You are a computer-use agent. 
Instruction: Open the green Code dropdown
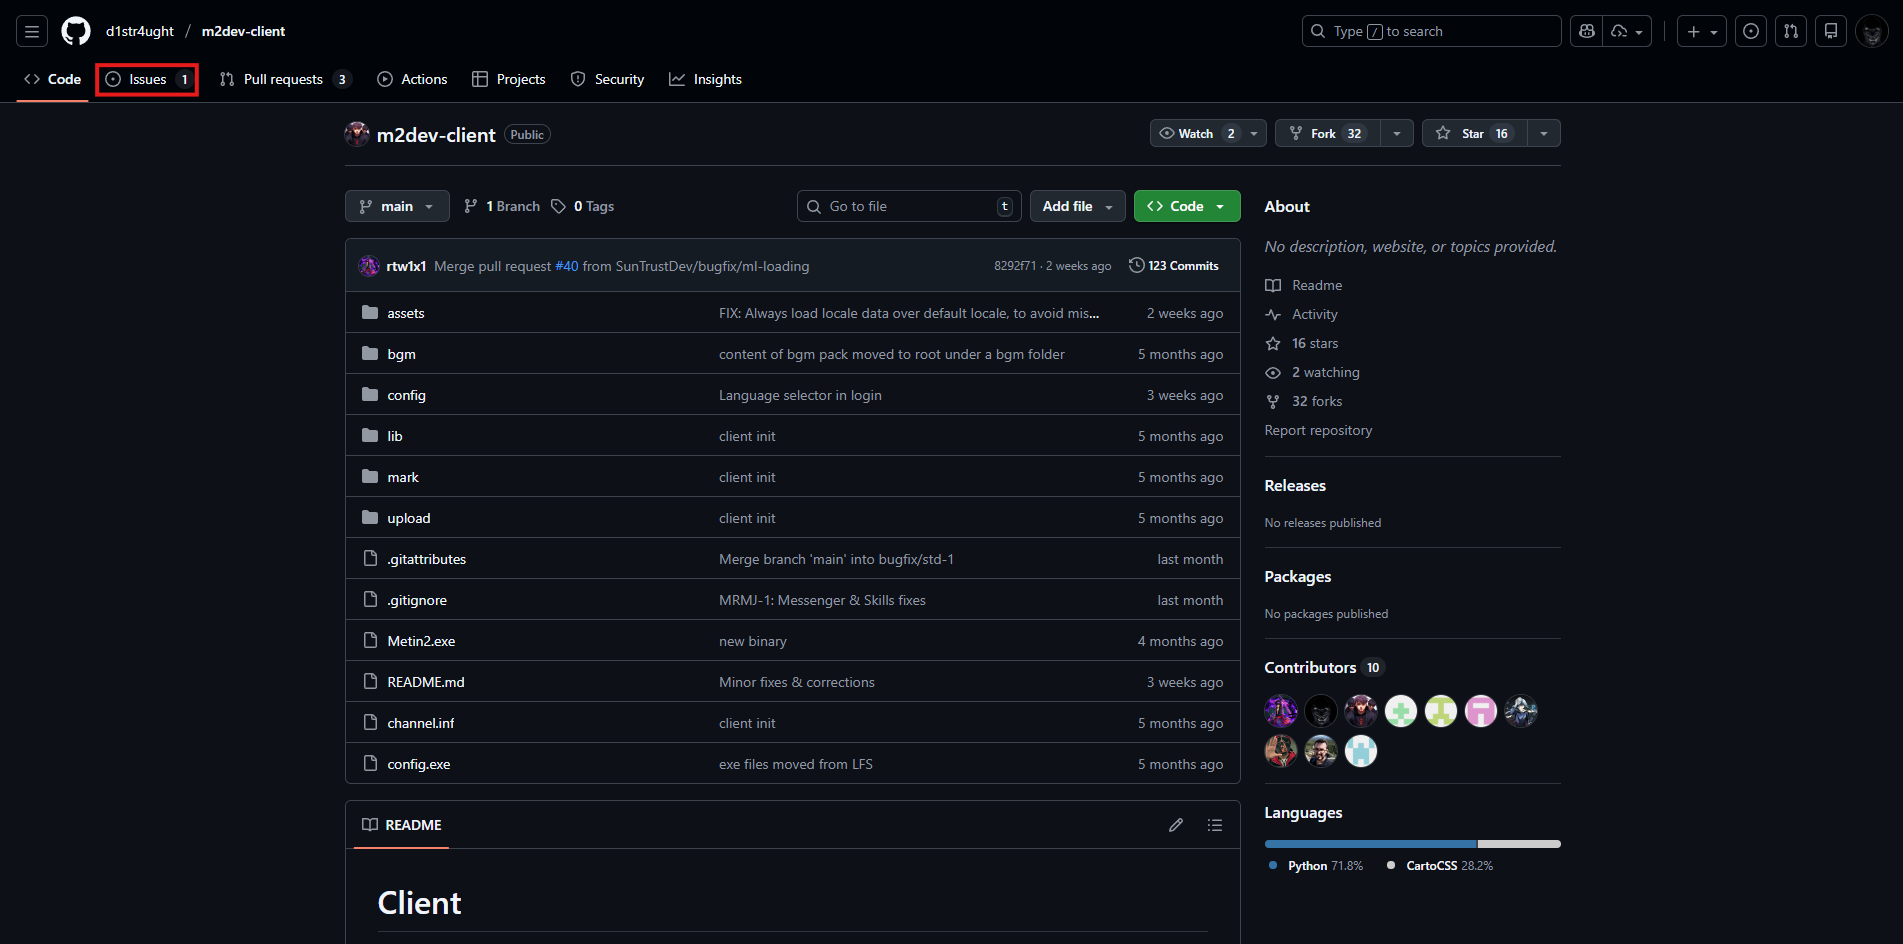pos(1186,206)
